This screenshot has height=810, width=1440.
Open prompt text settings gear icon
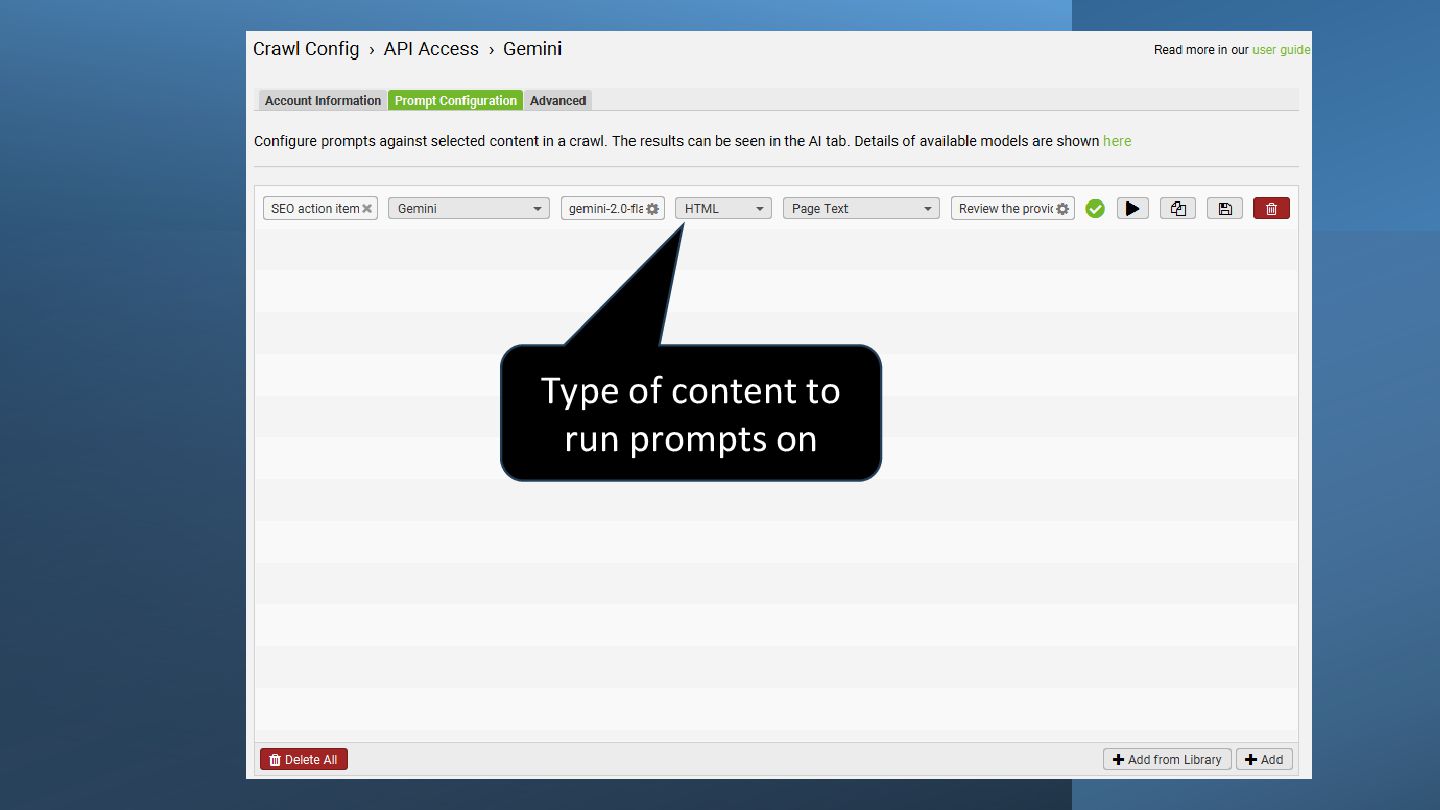(1062, 209)
